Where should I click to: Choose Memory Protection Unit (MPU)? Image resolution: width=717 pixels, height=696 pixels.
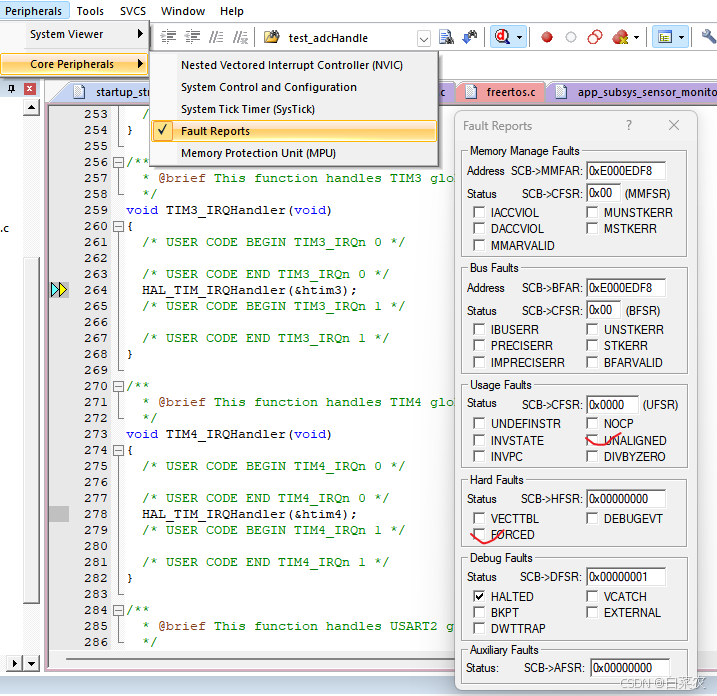pyautogui.click(x=294, y=153)
